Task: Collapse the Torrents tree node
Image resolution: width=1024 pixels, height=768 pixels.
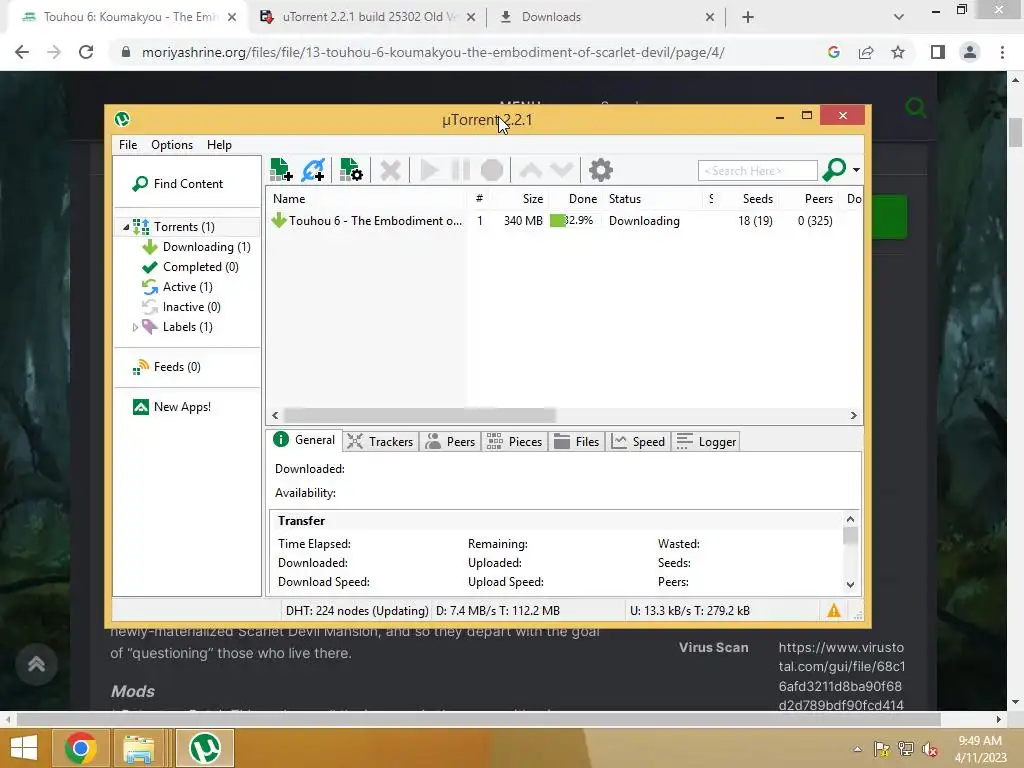Action: pyautogui.click(x=126, y=227)
